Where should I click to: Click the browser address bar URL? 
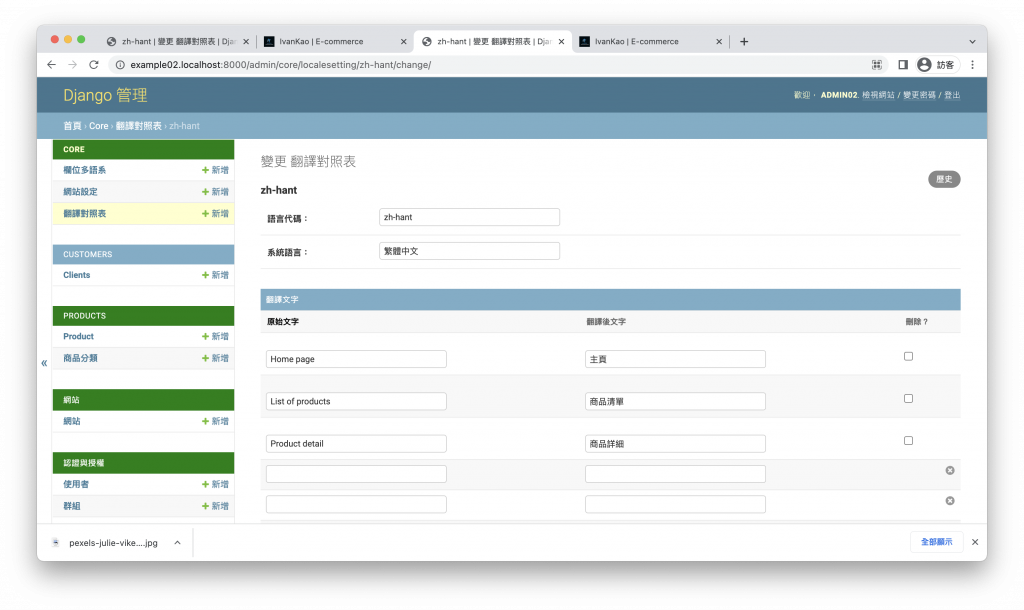click(280, 65)
